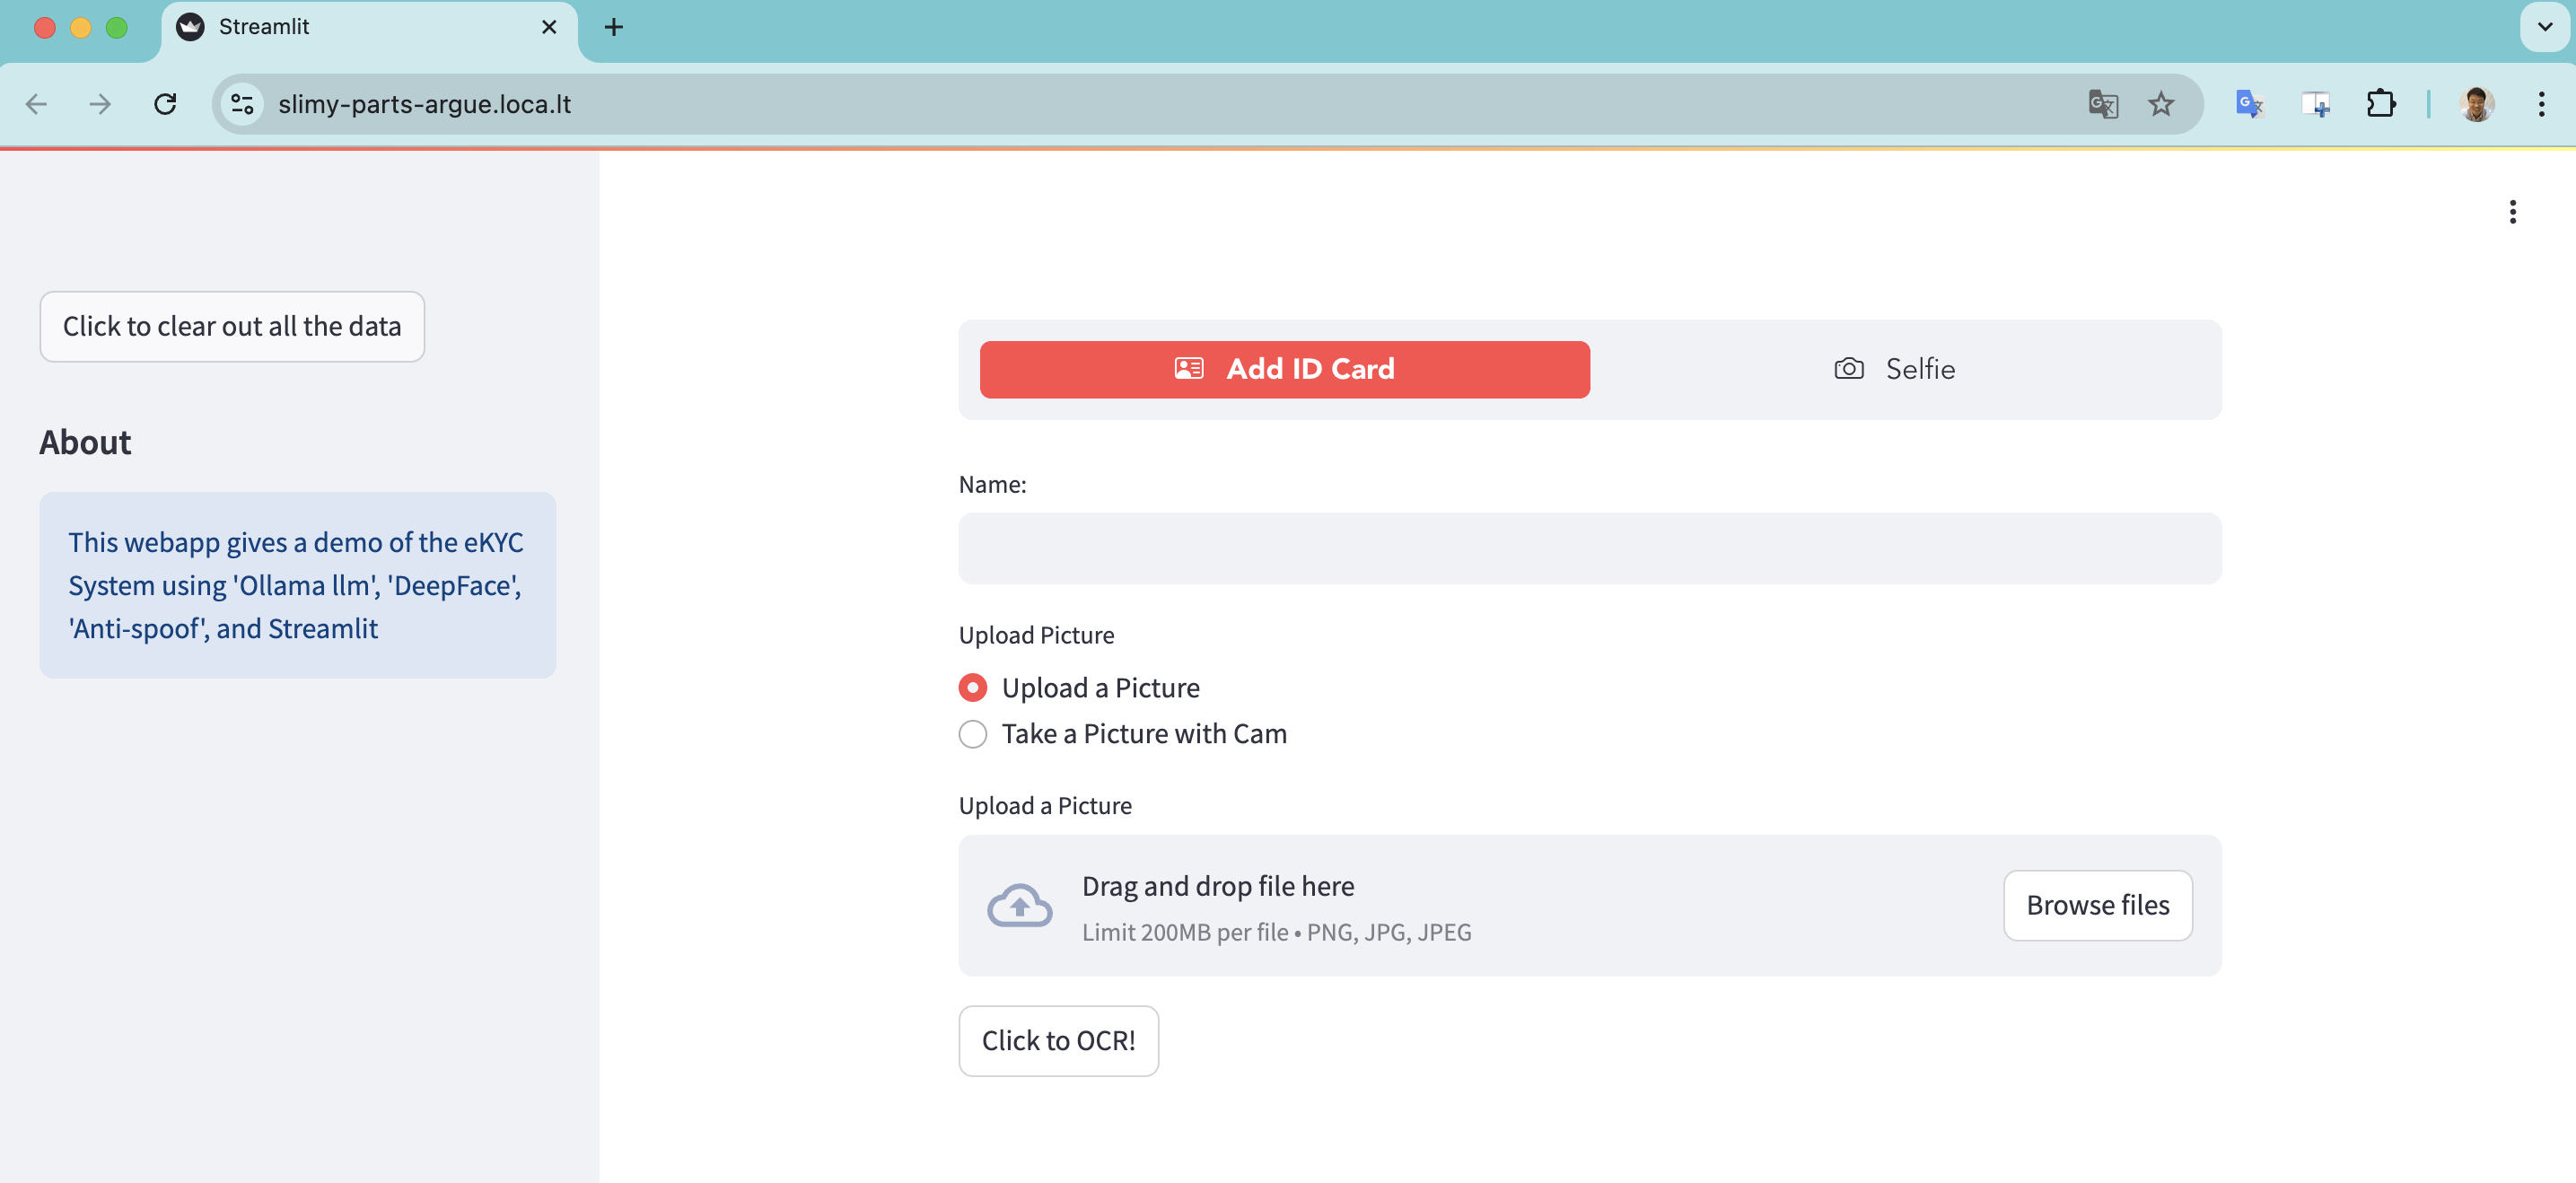
Task: Click the Browse files button
Action: coord(2097,905)
